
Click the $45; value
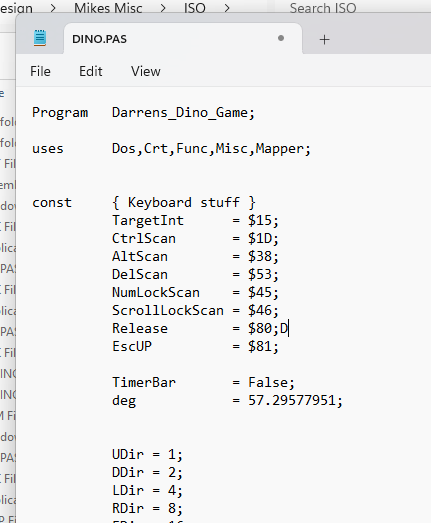click(263, 293)
